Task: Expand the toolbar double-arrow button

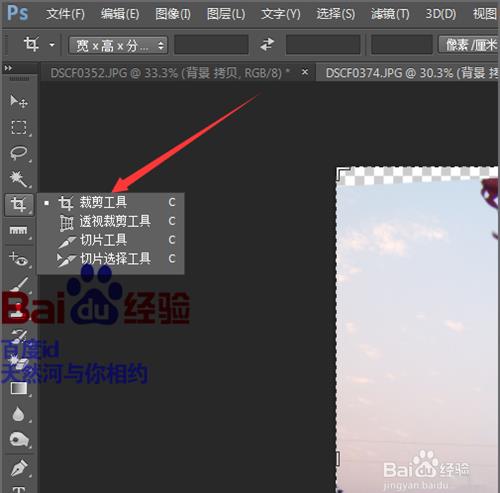Action: click(8, 68)
